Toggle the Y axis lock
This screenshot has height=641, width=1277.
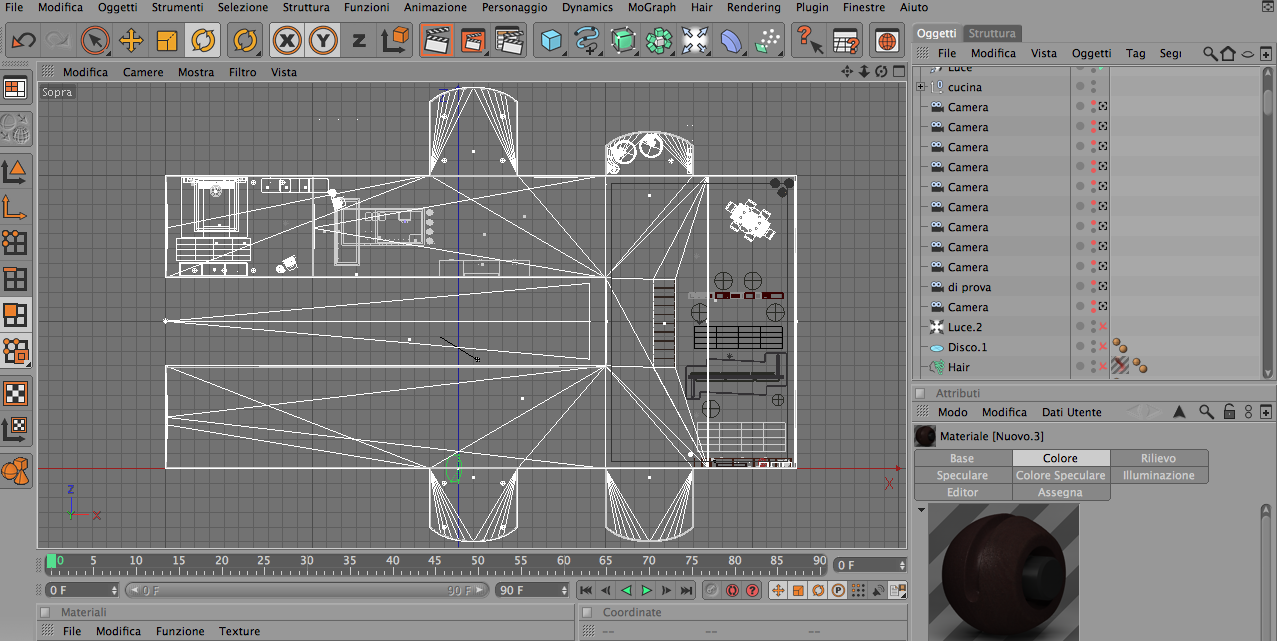323,41
